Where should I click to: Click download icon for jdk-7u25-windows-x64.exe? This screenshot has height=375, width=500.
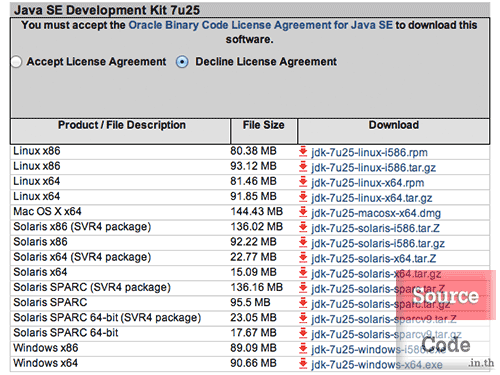click(x=303, y=364)
